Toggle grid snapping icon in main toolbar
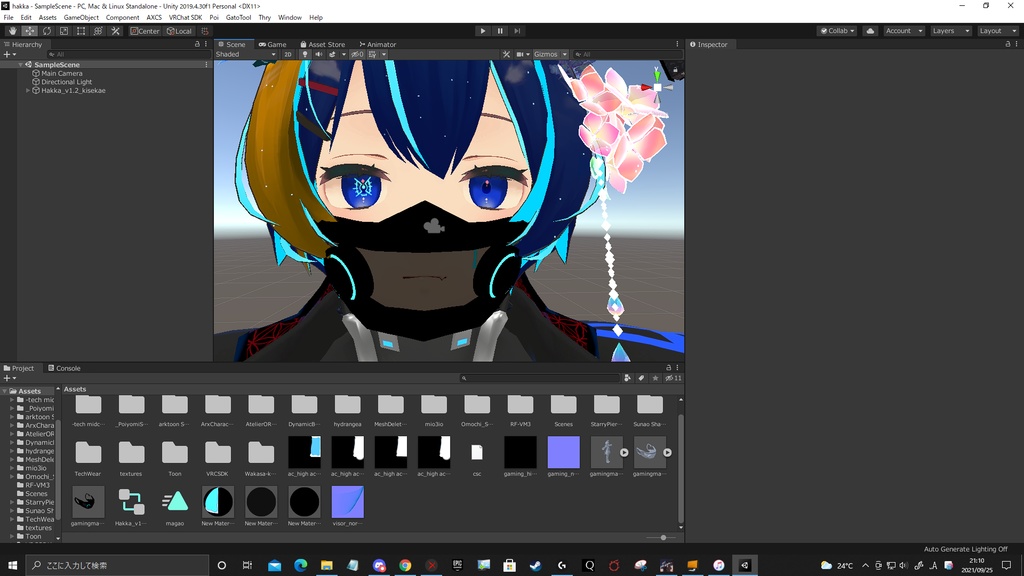This screenshot has height=576, width=1024. pos(204,31)
